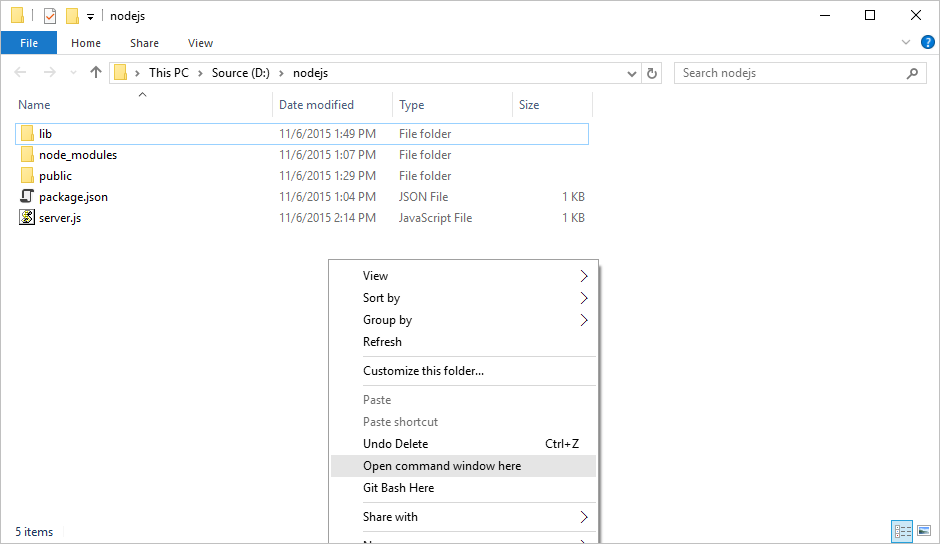This screenshot has height=544, width=940.
Task: Open the Sort by context submenu
Action: click(463, 298)
